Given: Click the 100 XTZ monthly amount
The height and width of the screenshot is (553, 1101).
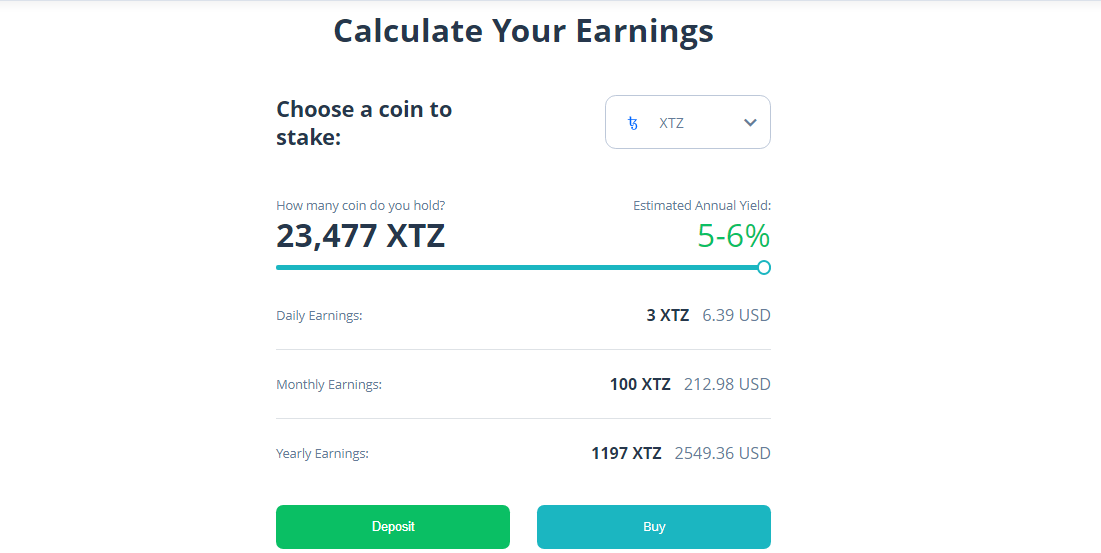Looking at the screenshot, I should pos(640,384).
